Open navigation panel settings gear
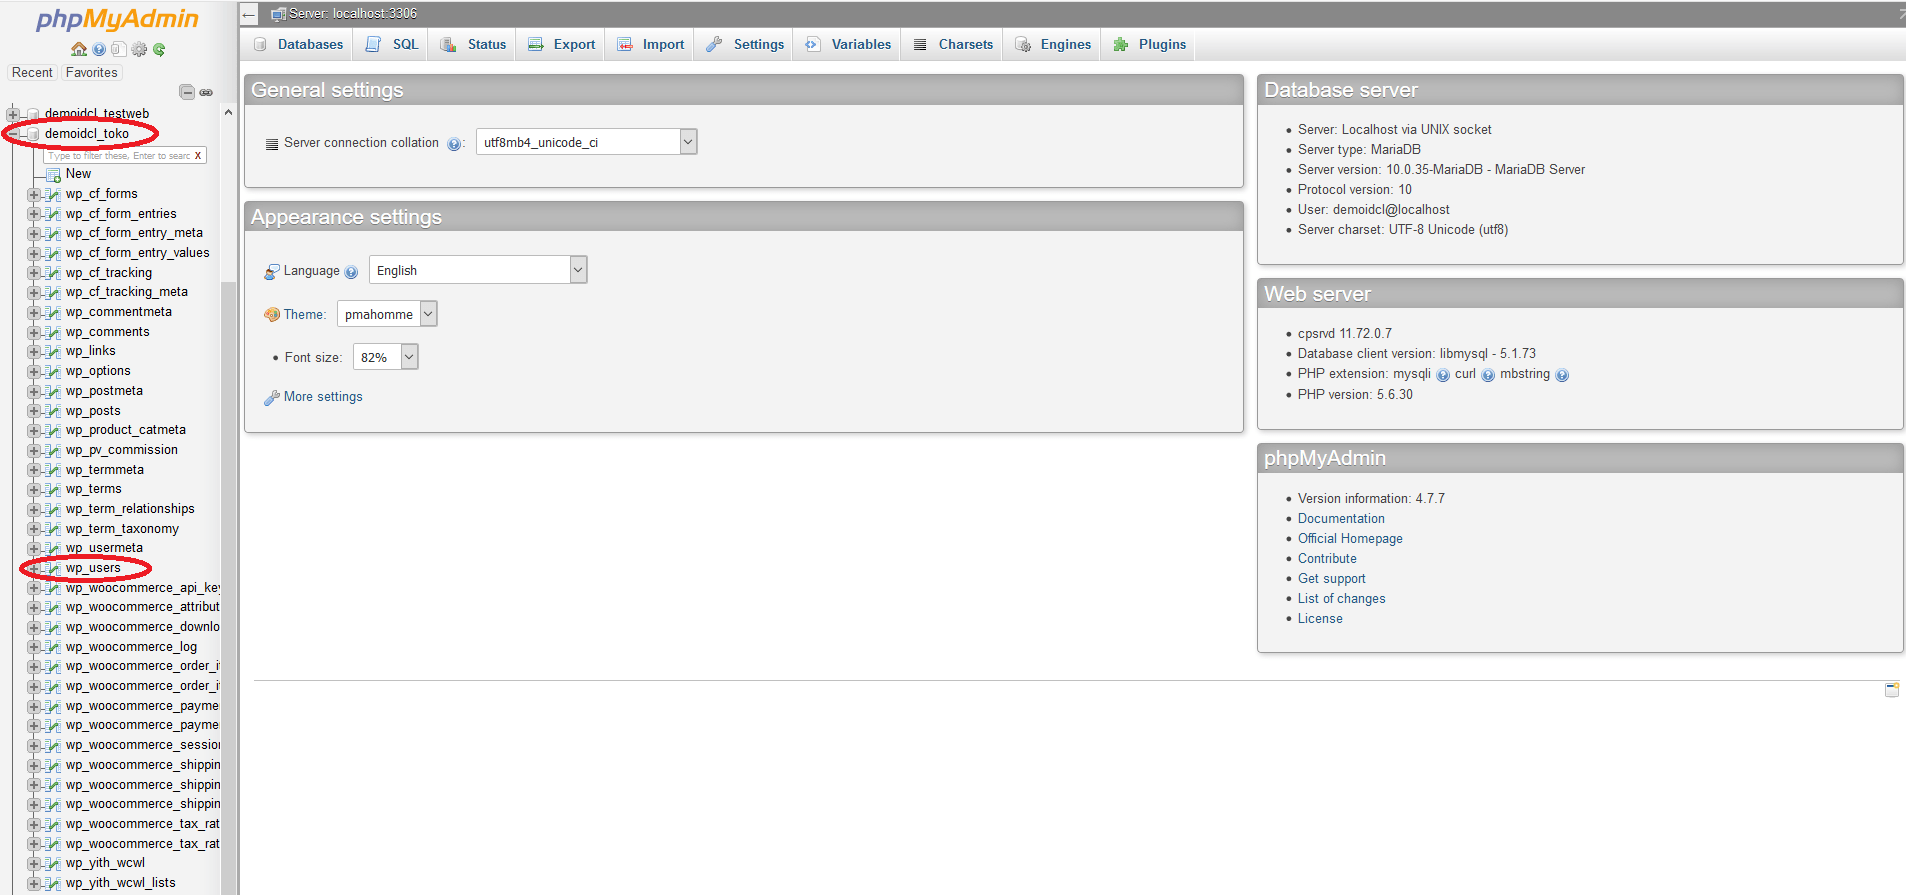This screenshot has width=1906, height=895. tap(139, 49)
